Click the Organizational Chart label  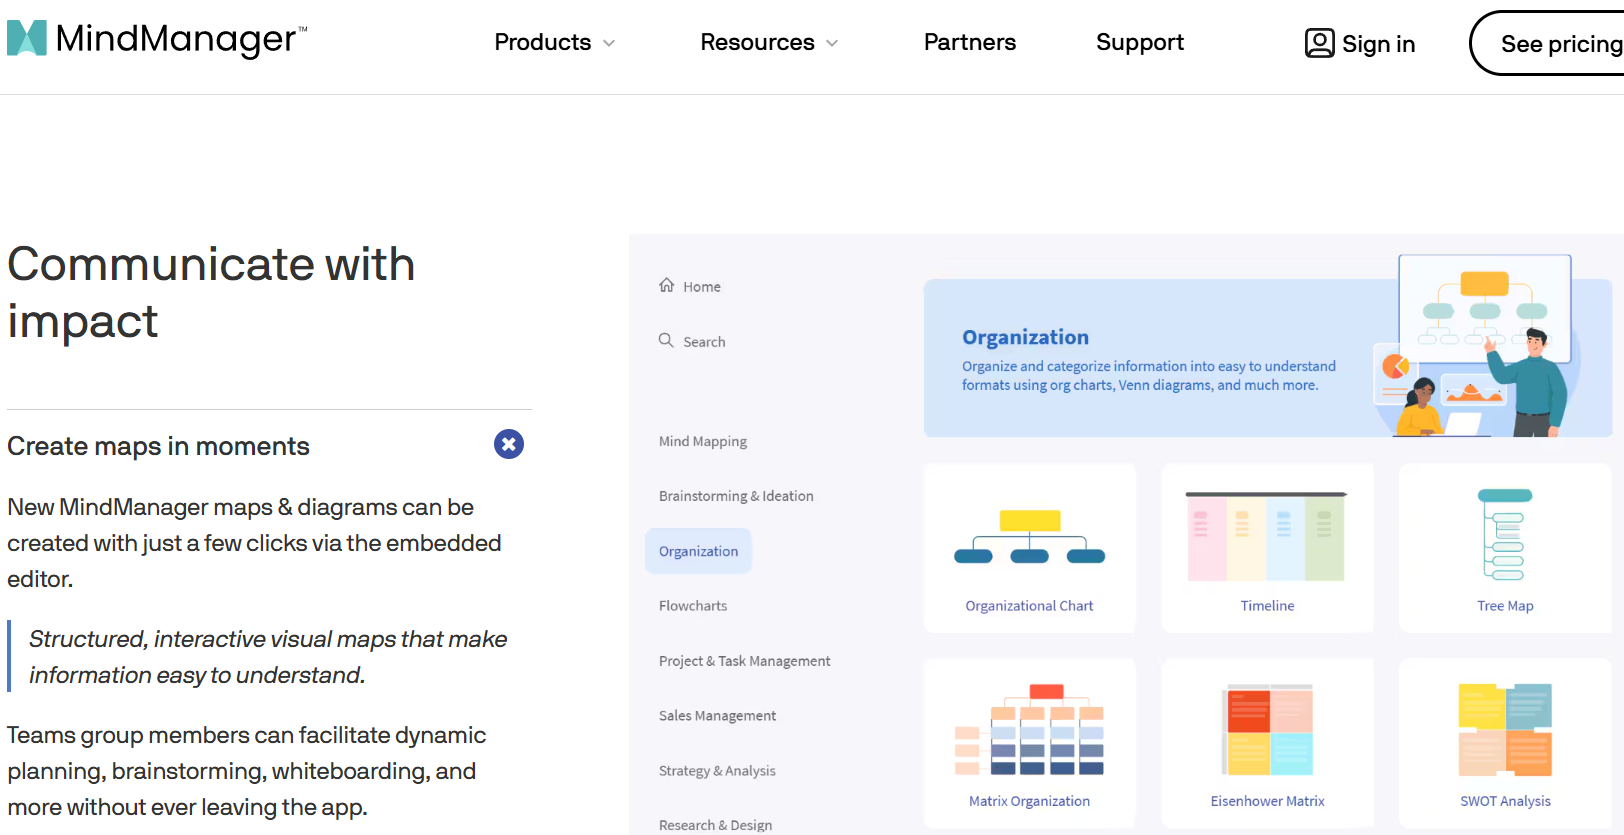coord(1029,606)
